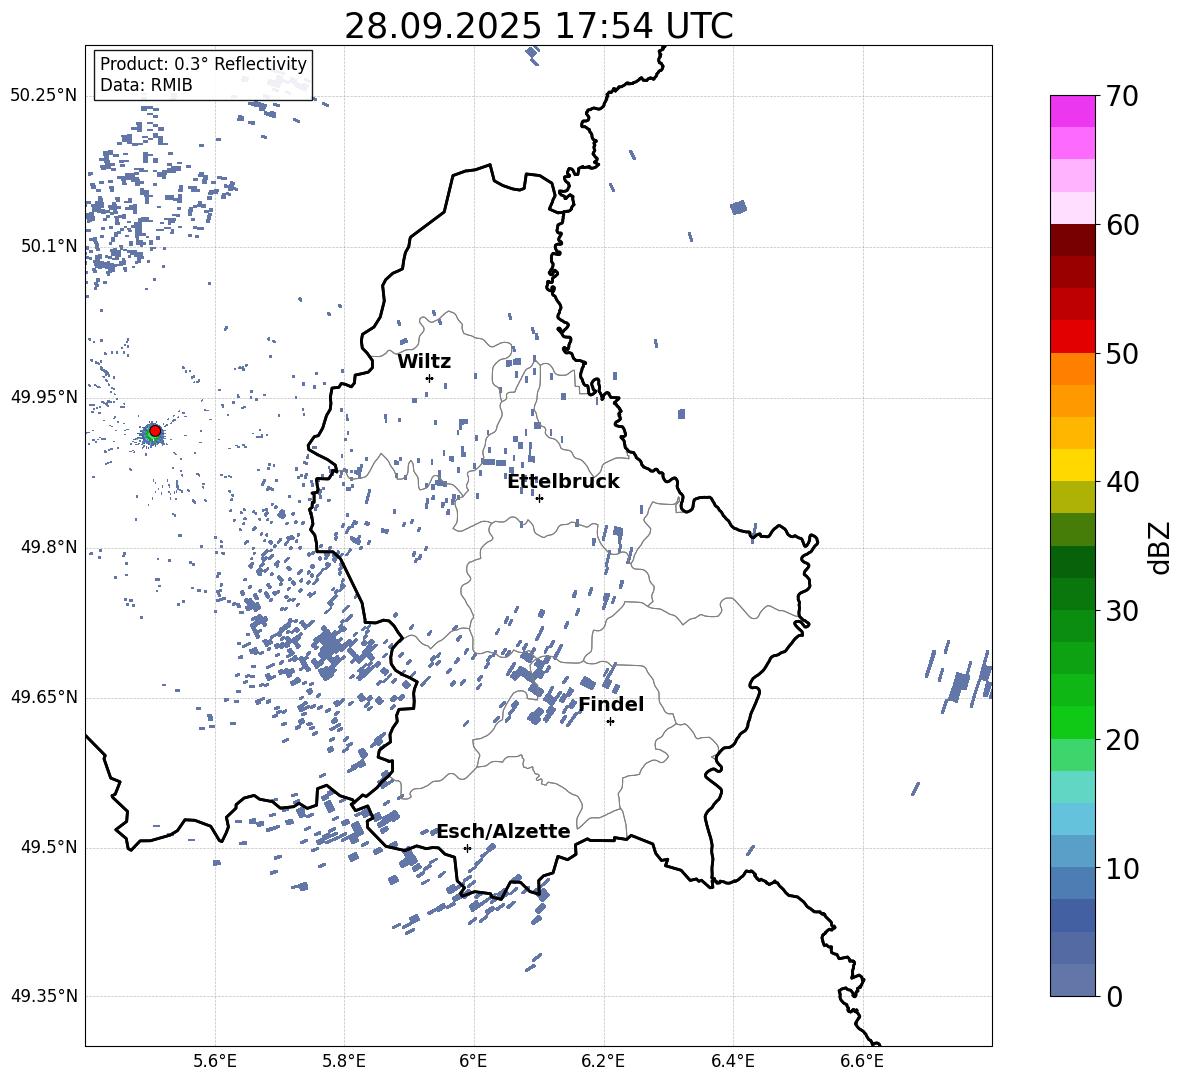Click the Wiltz location cross marker
This screenshot has width=1184, height=1081.
pos(430,378)
